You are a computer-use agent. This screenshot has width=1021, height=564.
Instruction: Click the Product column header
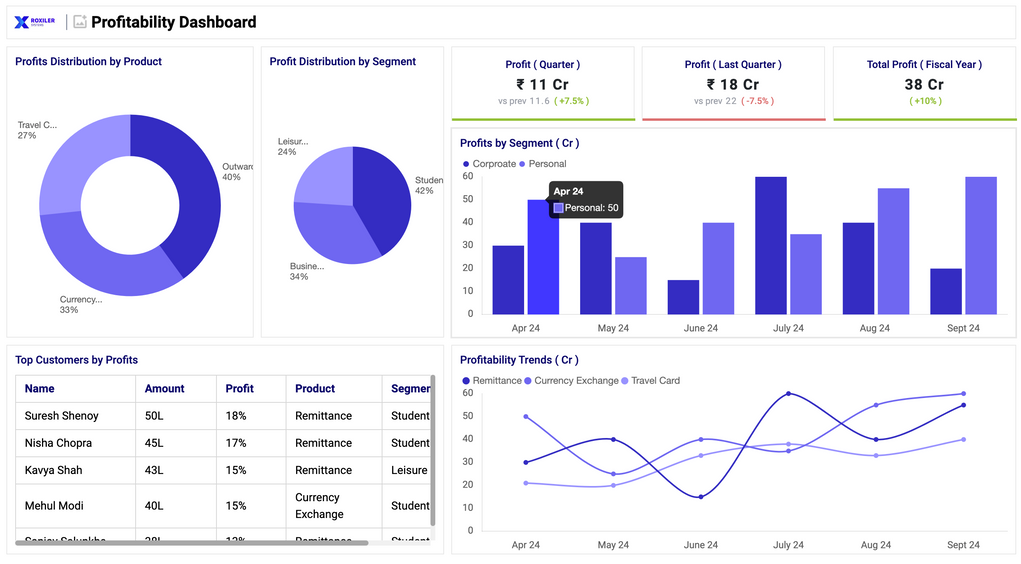click(x=315, y=389)
